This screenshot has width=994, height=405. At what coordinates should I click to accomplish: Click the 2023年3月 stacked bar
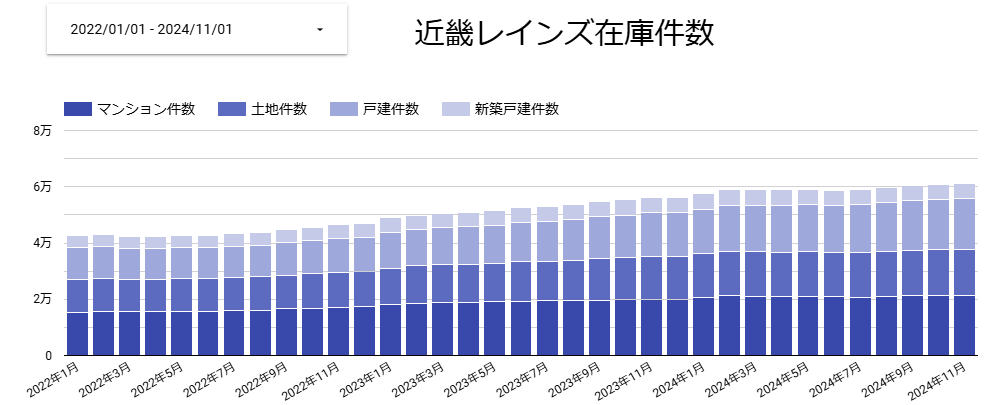(442, 284)
